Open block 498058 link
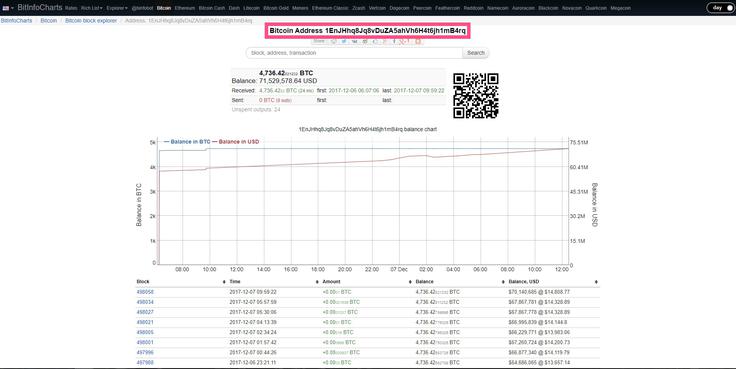The height and width of the screenshot is (369, 736). point(145,292)
